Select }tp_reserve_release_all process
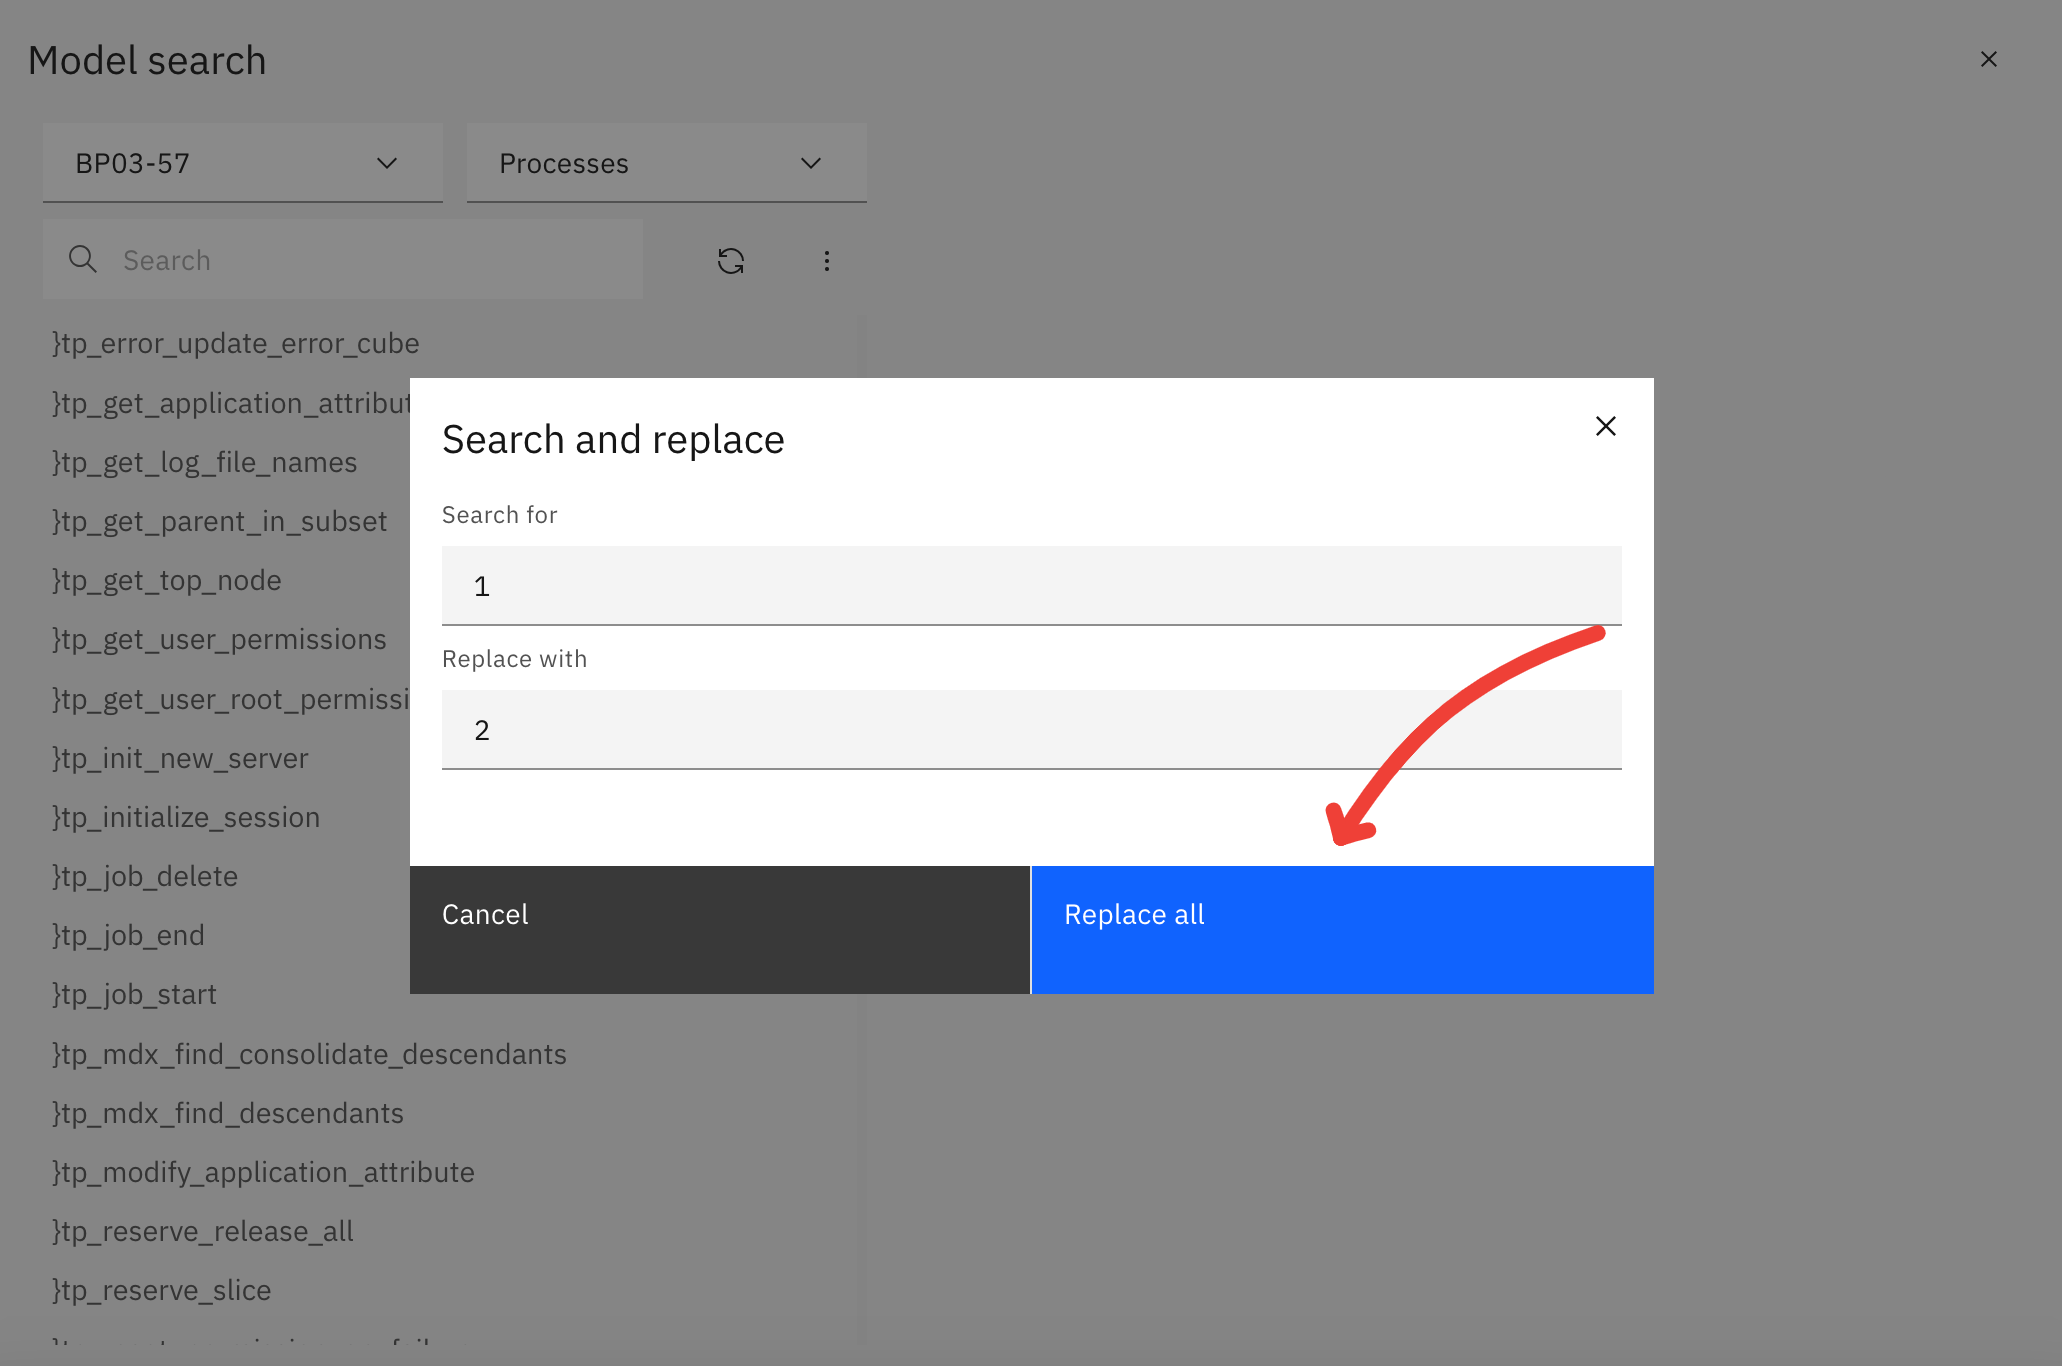Viewport: 2062px width, 1366px height. (x=203, y=1232)
